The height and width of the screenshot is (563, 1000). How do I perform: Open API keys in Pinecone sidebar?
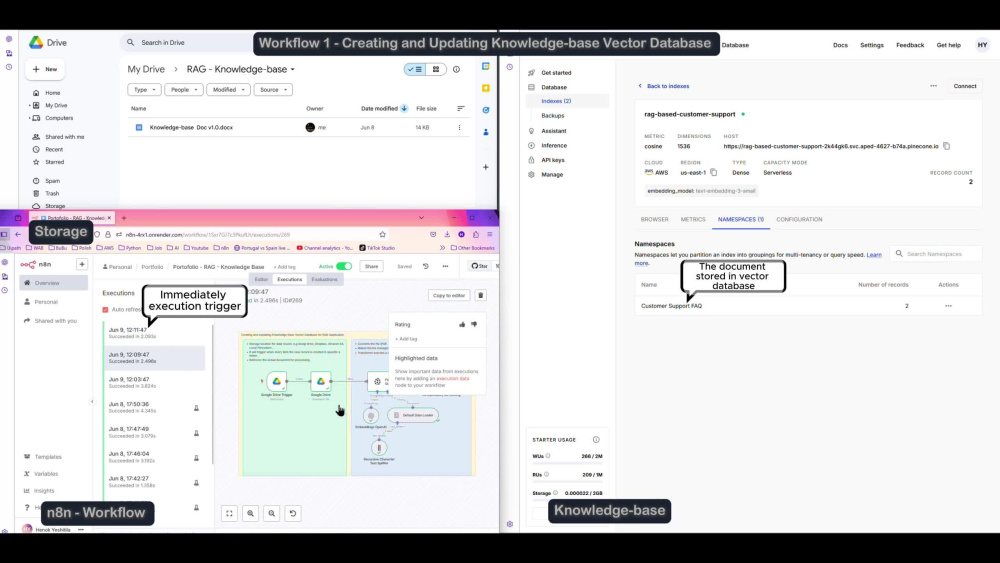pyautogui.click(x=552, y=160)
